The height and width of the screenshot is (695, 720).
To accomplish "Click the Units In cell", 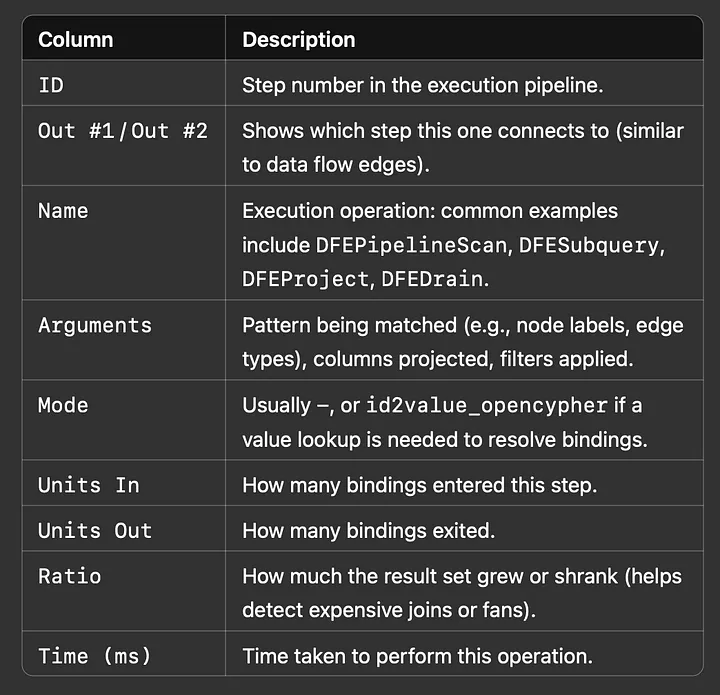I will [124, 483].
